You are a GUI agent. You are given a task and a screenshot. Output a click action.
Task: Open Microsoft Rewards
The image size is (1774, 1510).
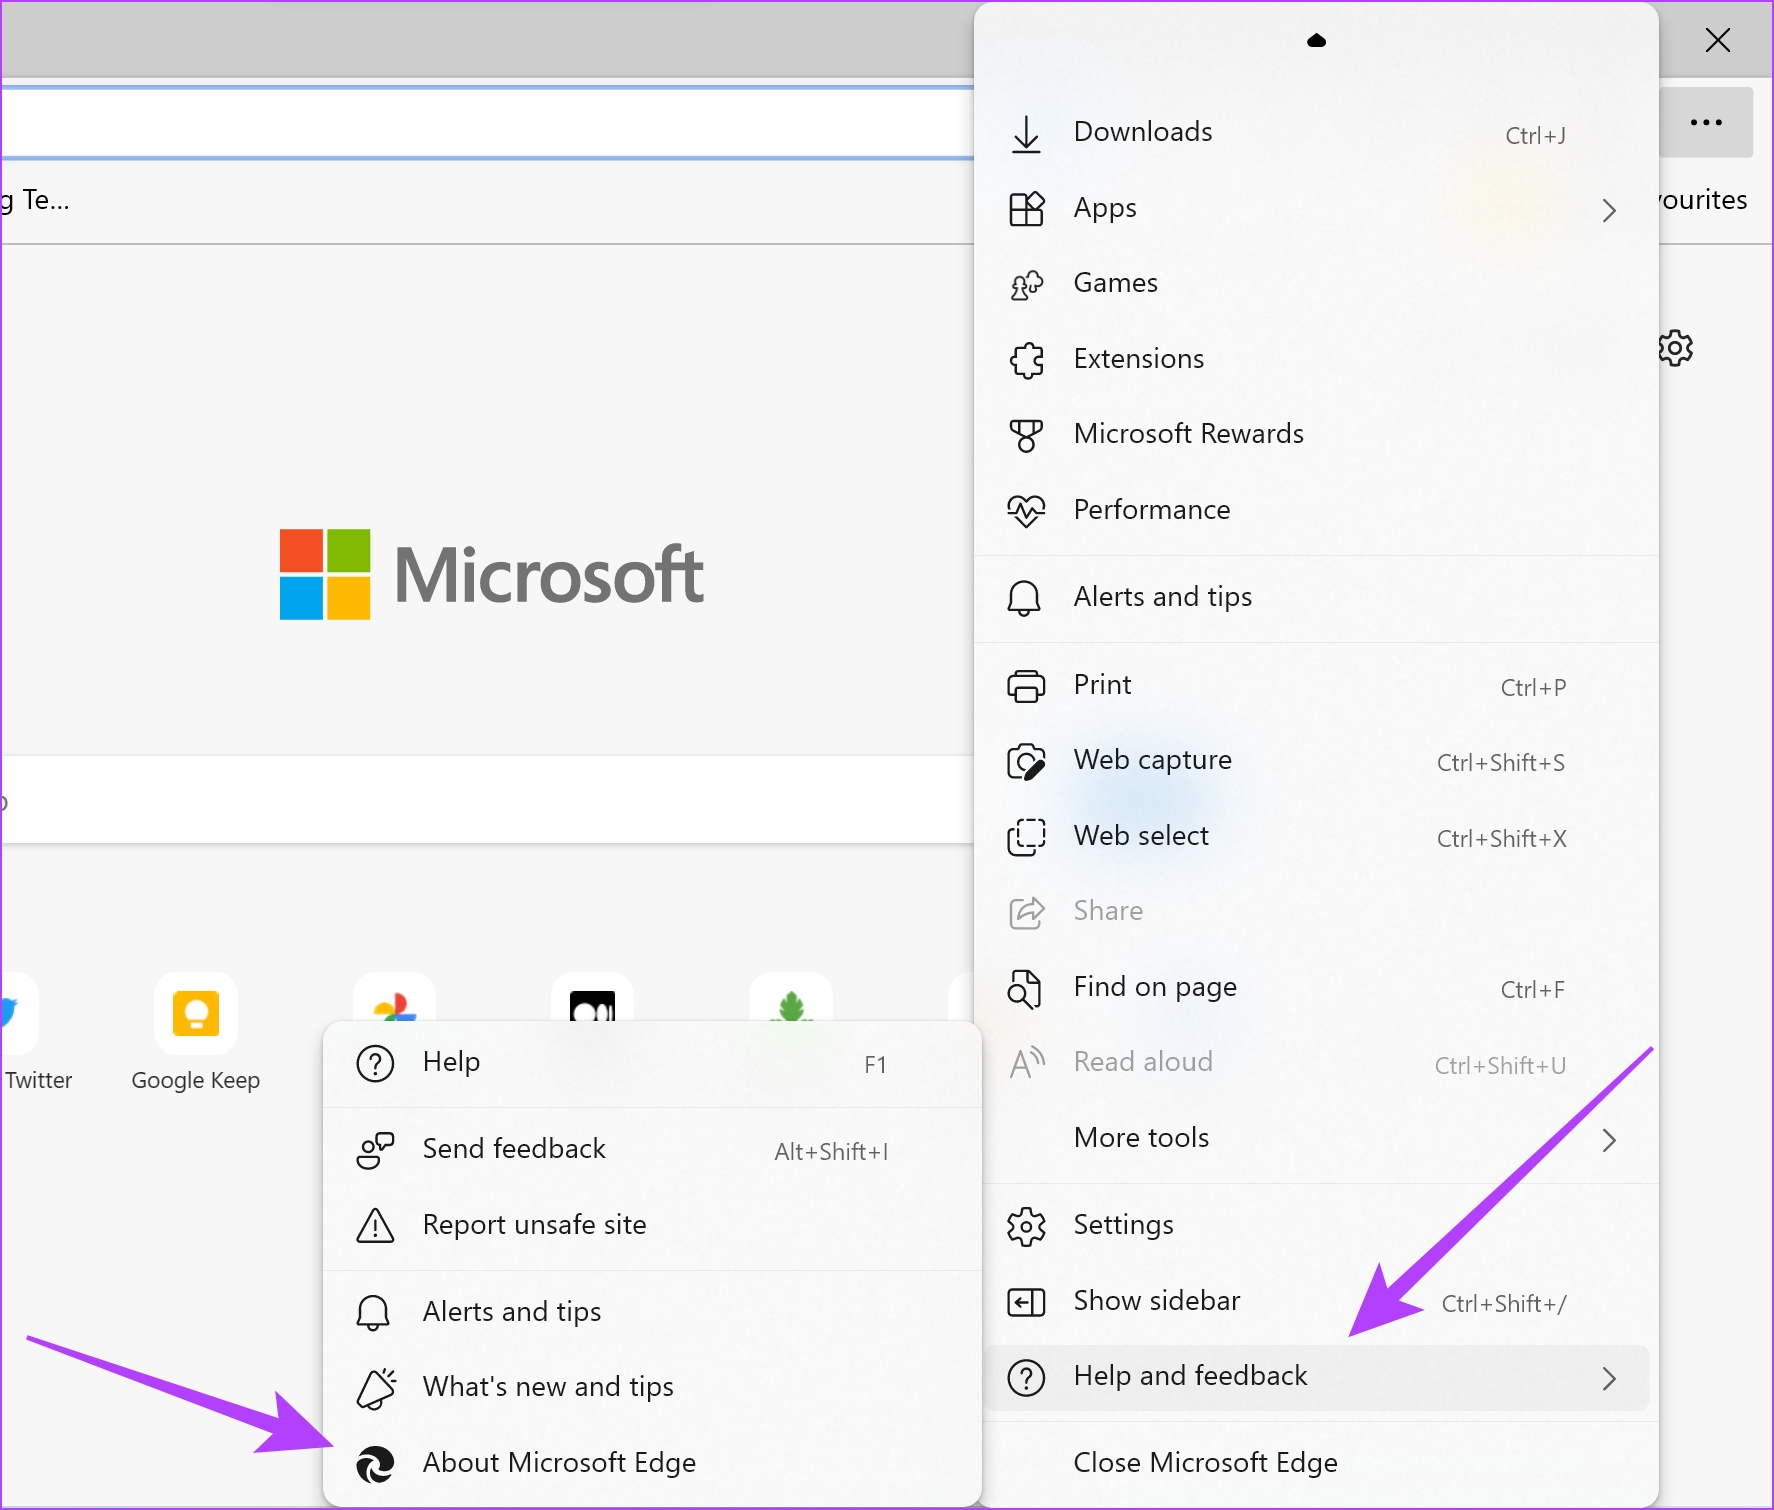point(1188,433)
